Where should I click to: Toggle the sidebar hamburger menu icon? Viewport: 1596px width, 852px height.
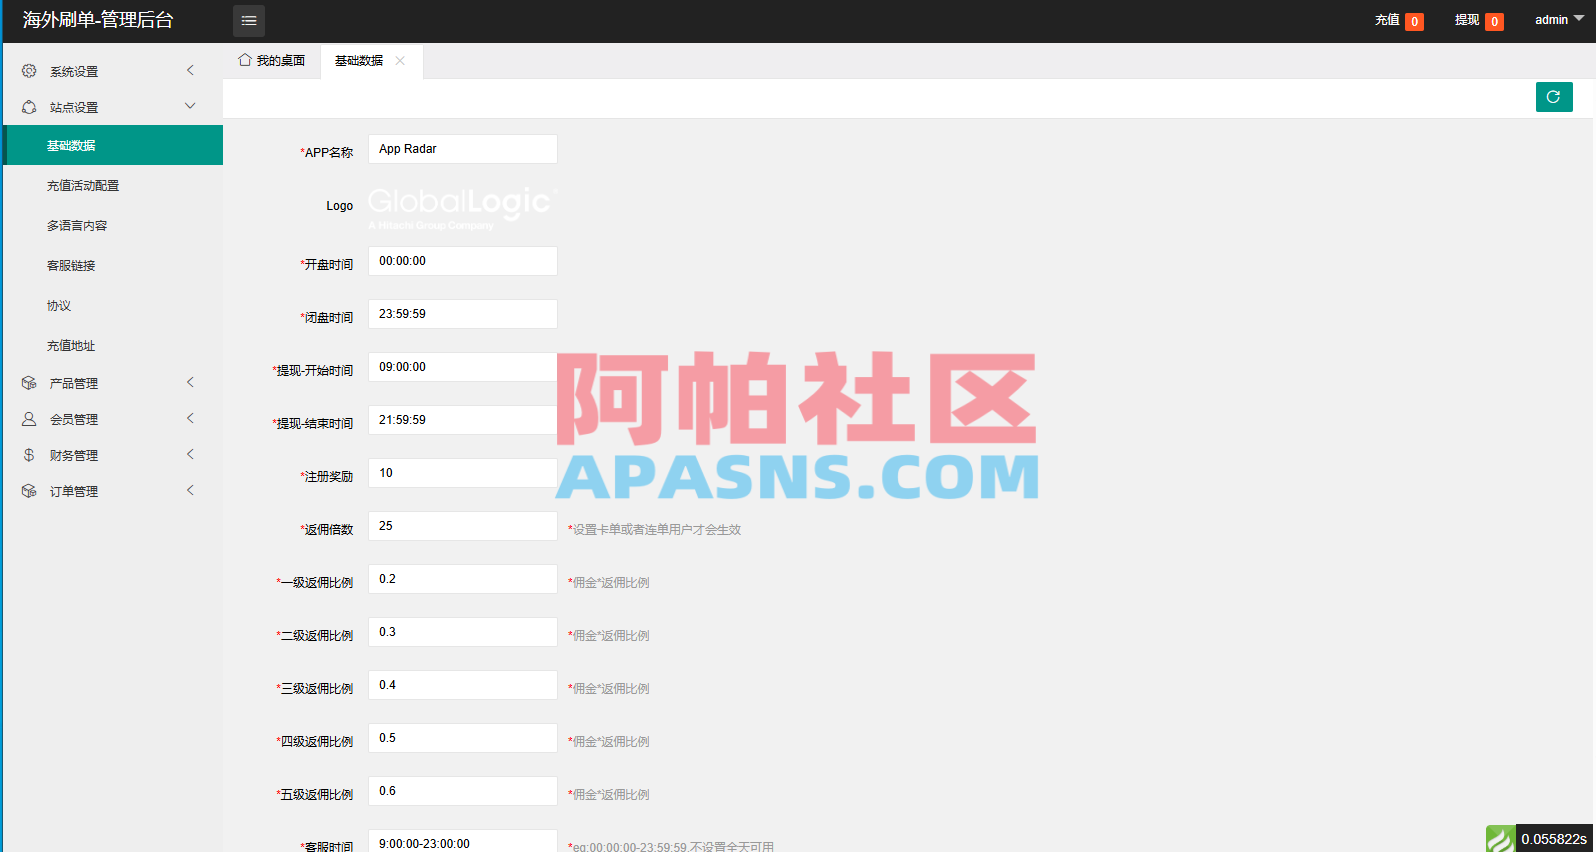(x=249, y=21)
